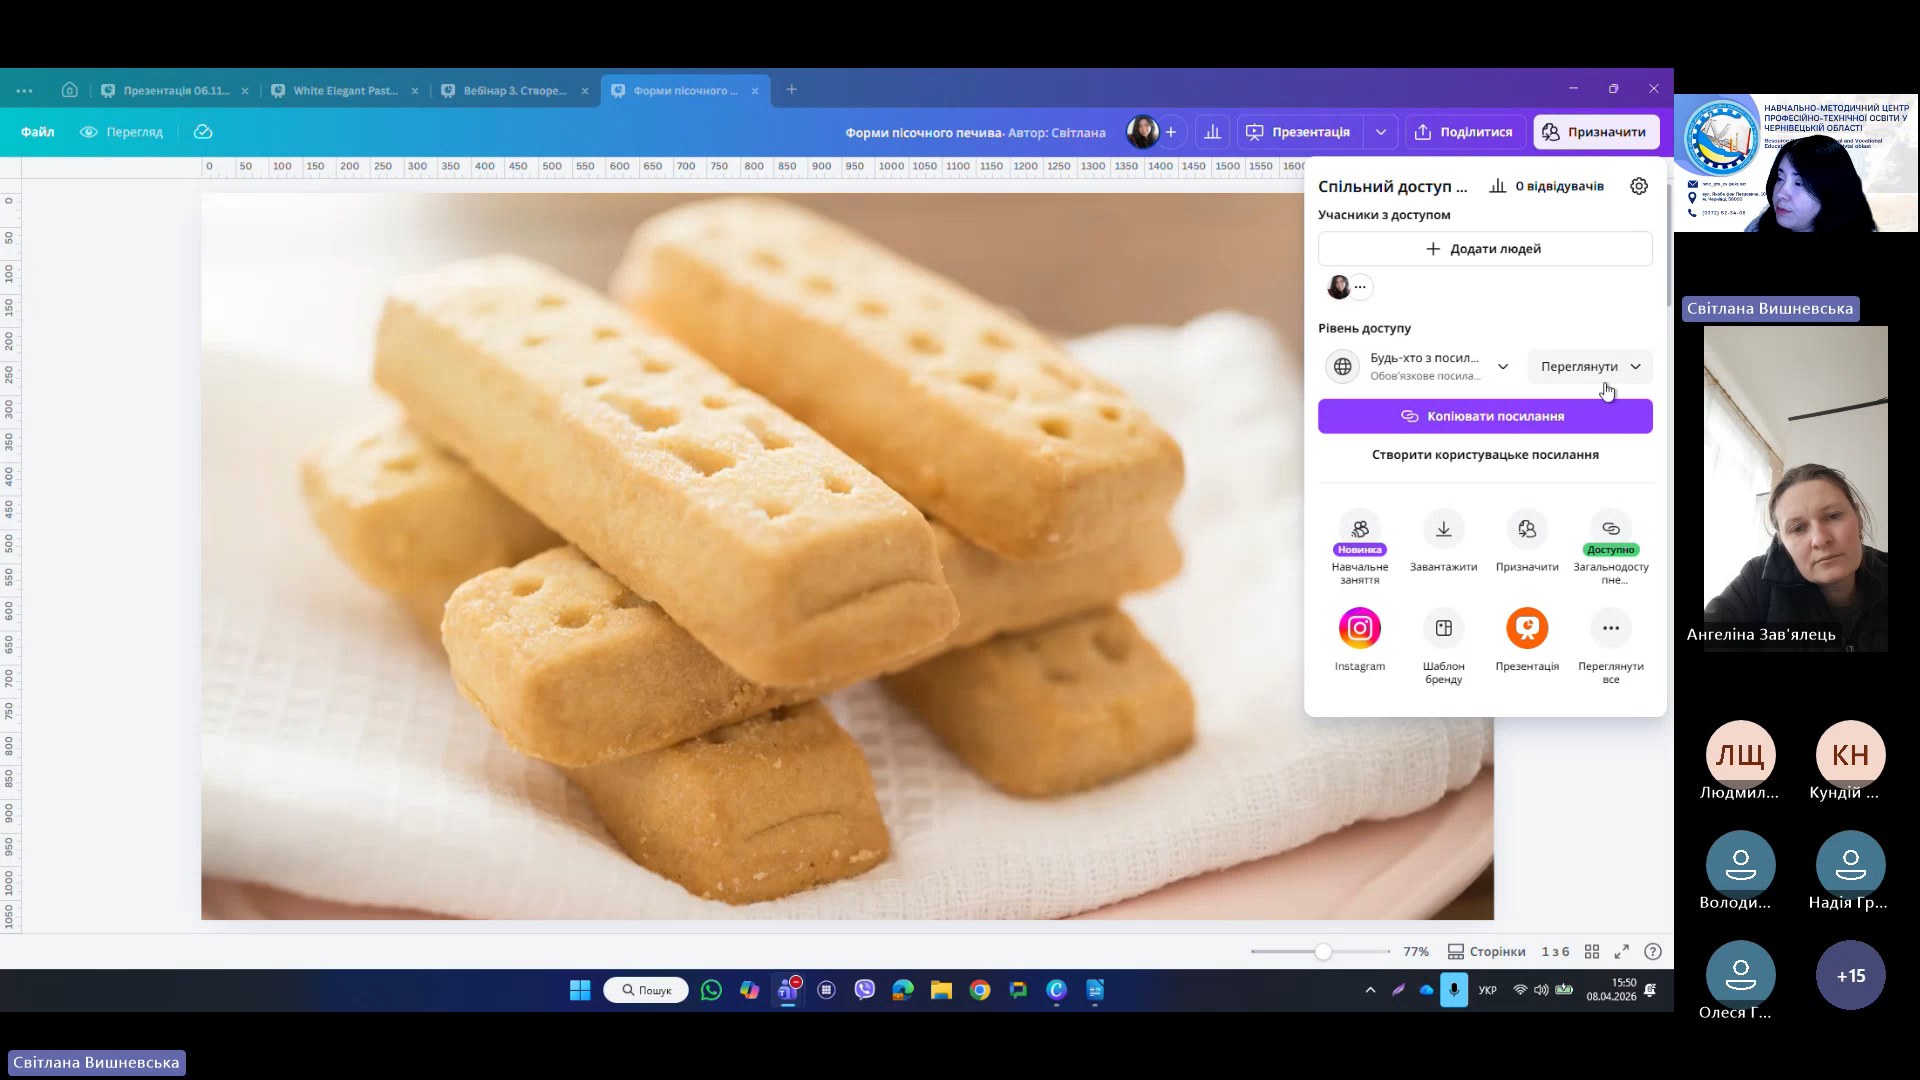Expand the Переглянути permission dropdown
1920x1080 pixels.
pyautogui.click(x=1590, y=366)
